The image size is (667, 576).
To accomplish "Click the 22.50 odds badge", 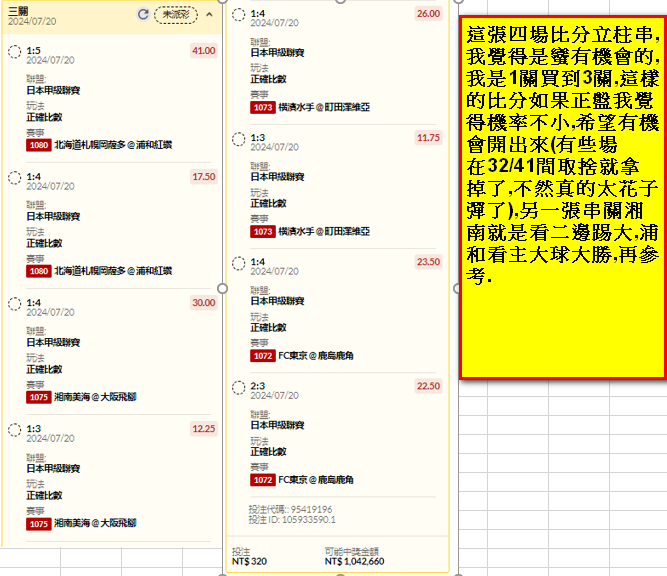I will coord(428,387).
